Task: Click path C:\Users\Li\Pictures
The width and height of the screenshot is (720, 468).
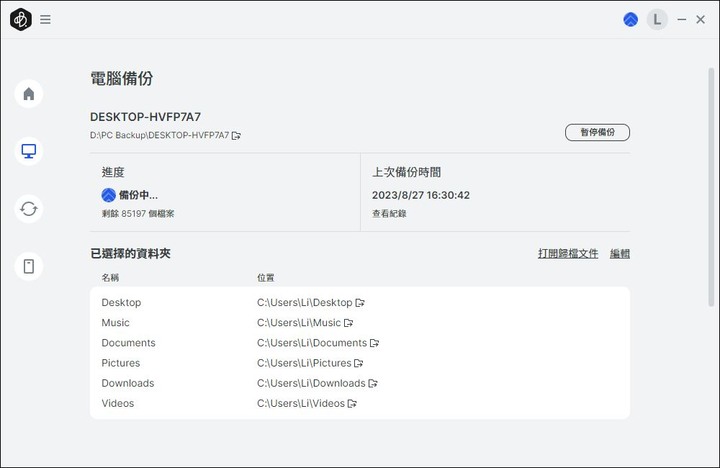Action: (x=304, y=363)
